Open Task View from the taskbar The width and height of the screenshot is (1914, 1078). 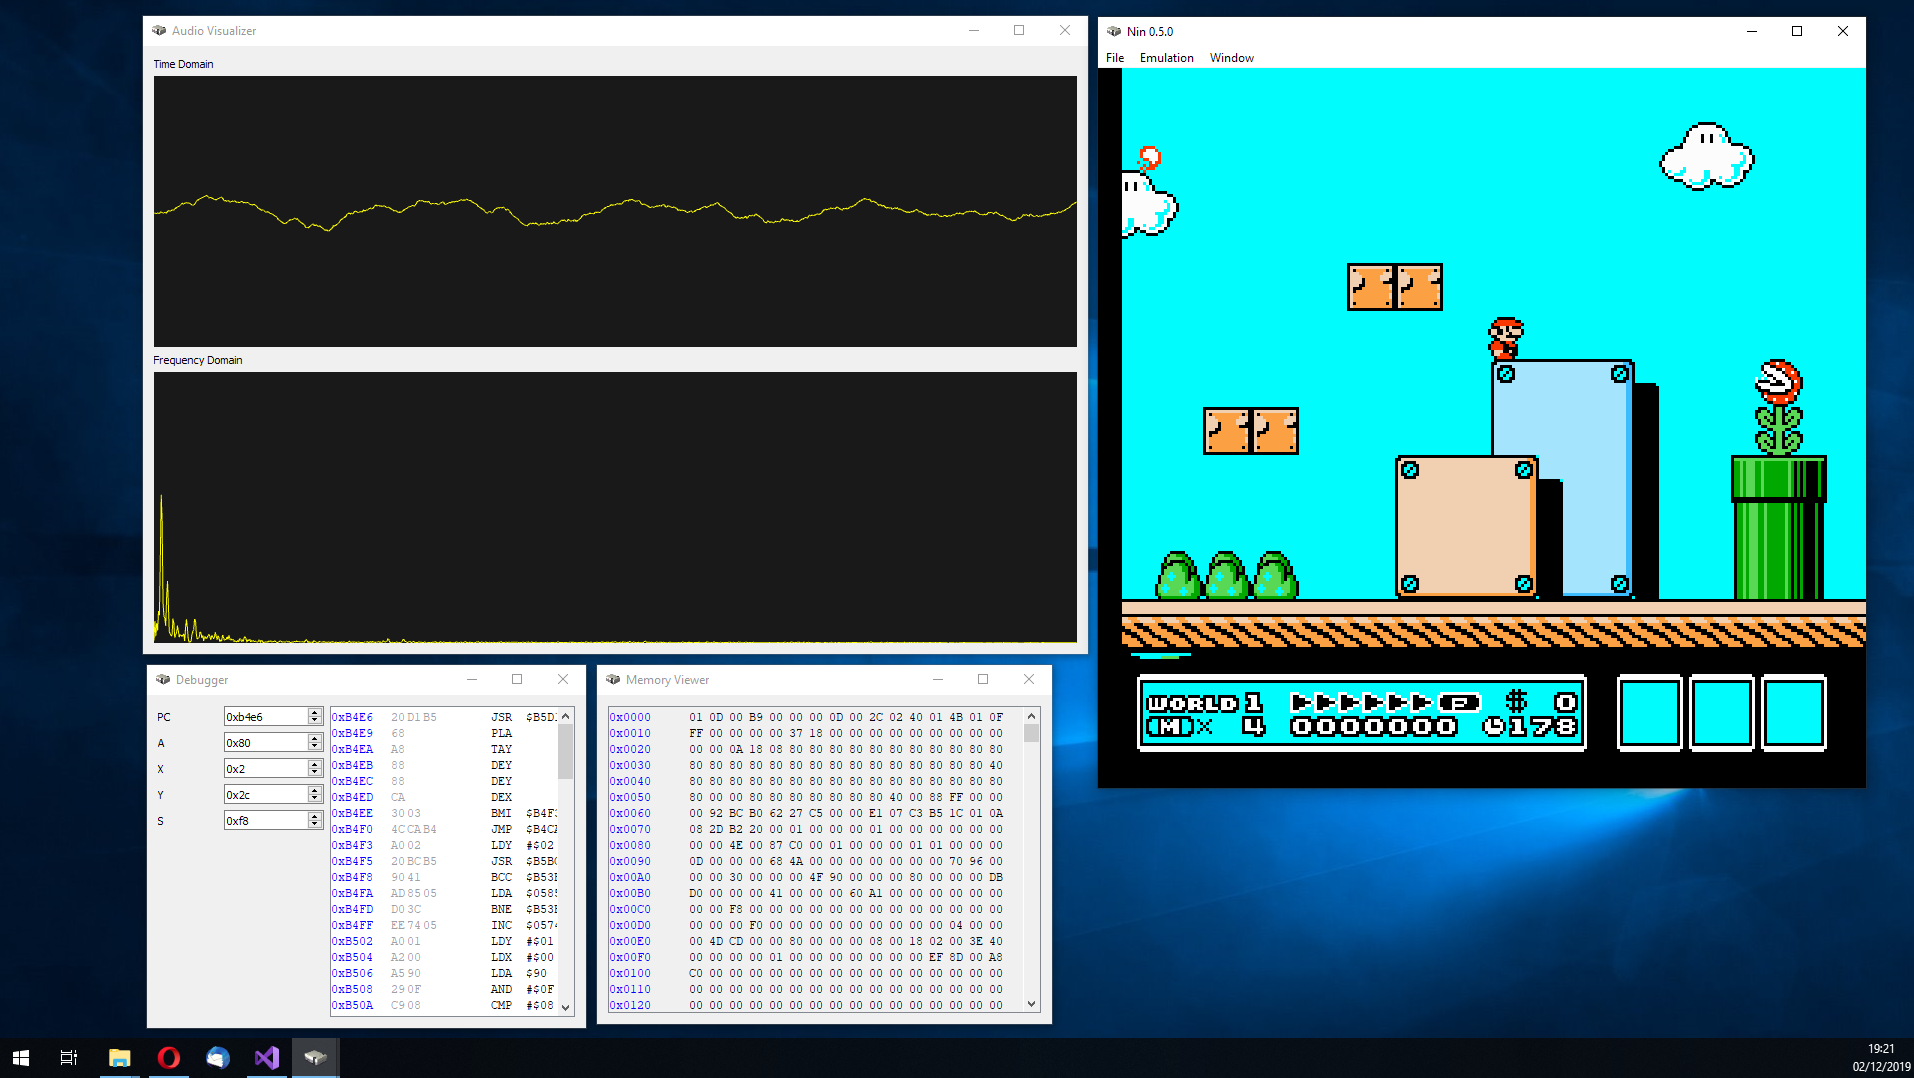coord(69,1057)
